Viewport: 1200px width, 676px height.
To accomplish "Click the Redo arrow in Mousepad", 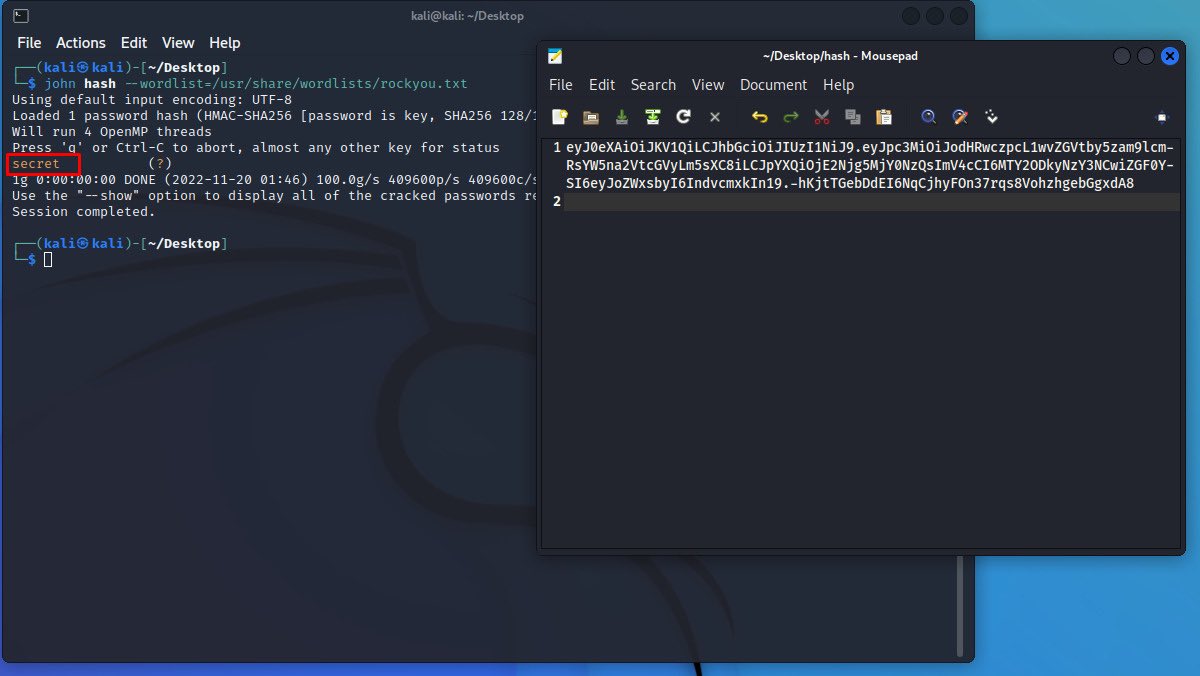I will click(791, 117).
